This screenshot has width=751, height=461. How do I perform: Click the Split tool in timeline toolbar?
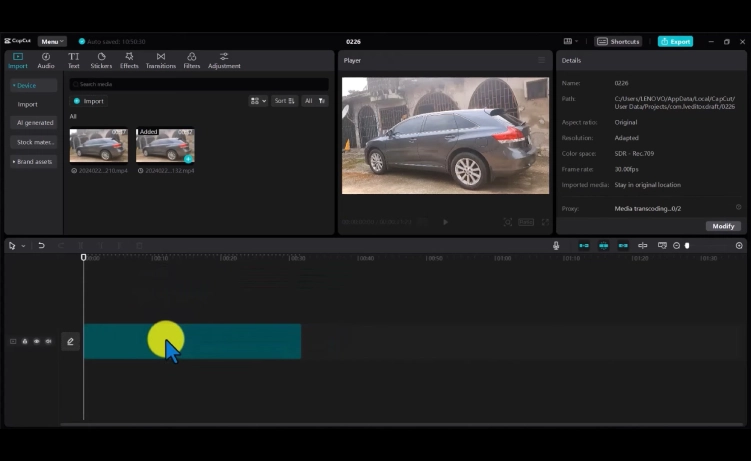pyautogui.click(x=81, y=246)
